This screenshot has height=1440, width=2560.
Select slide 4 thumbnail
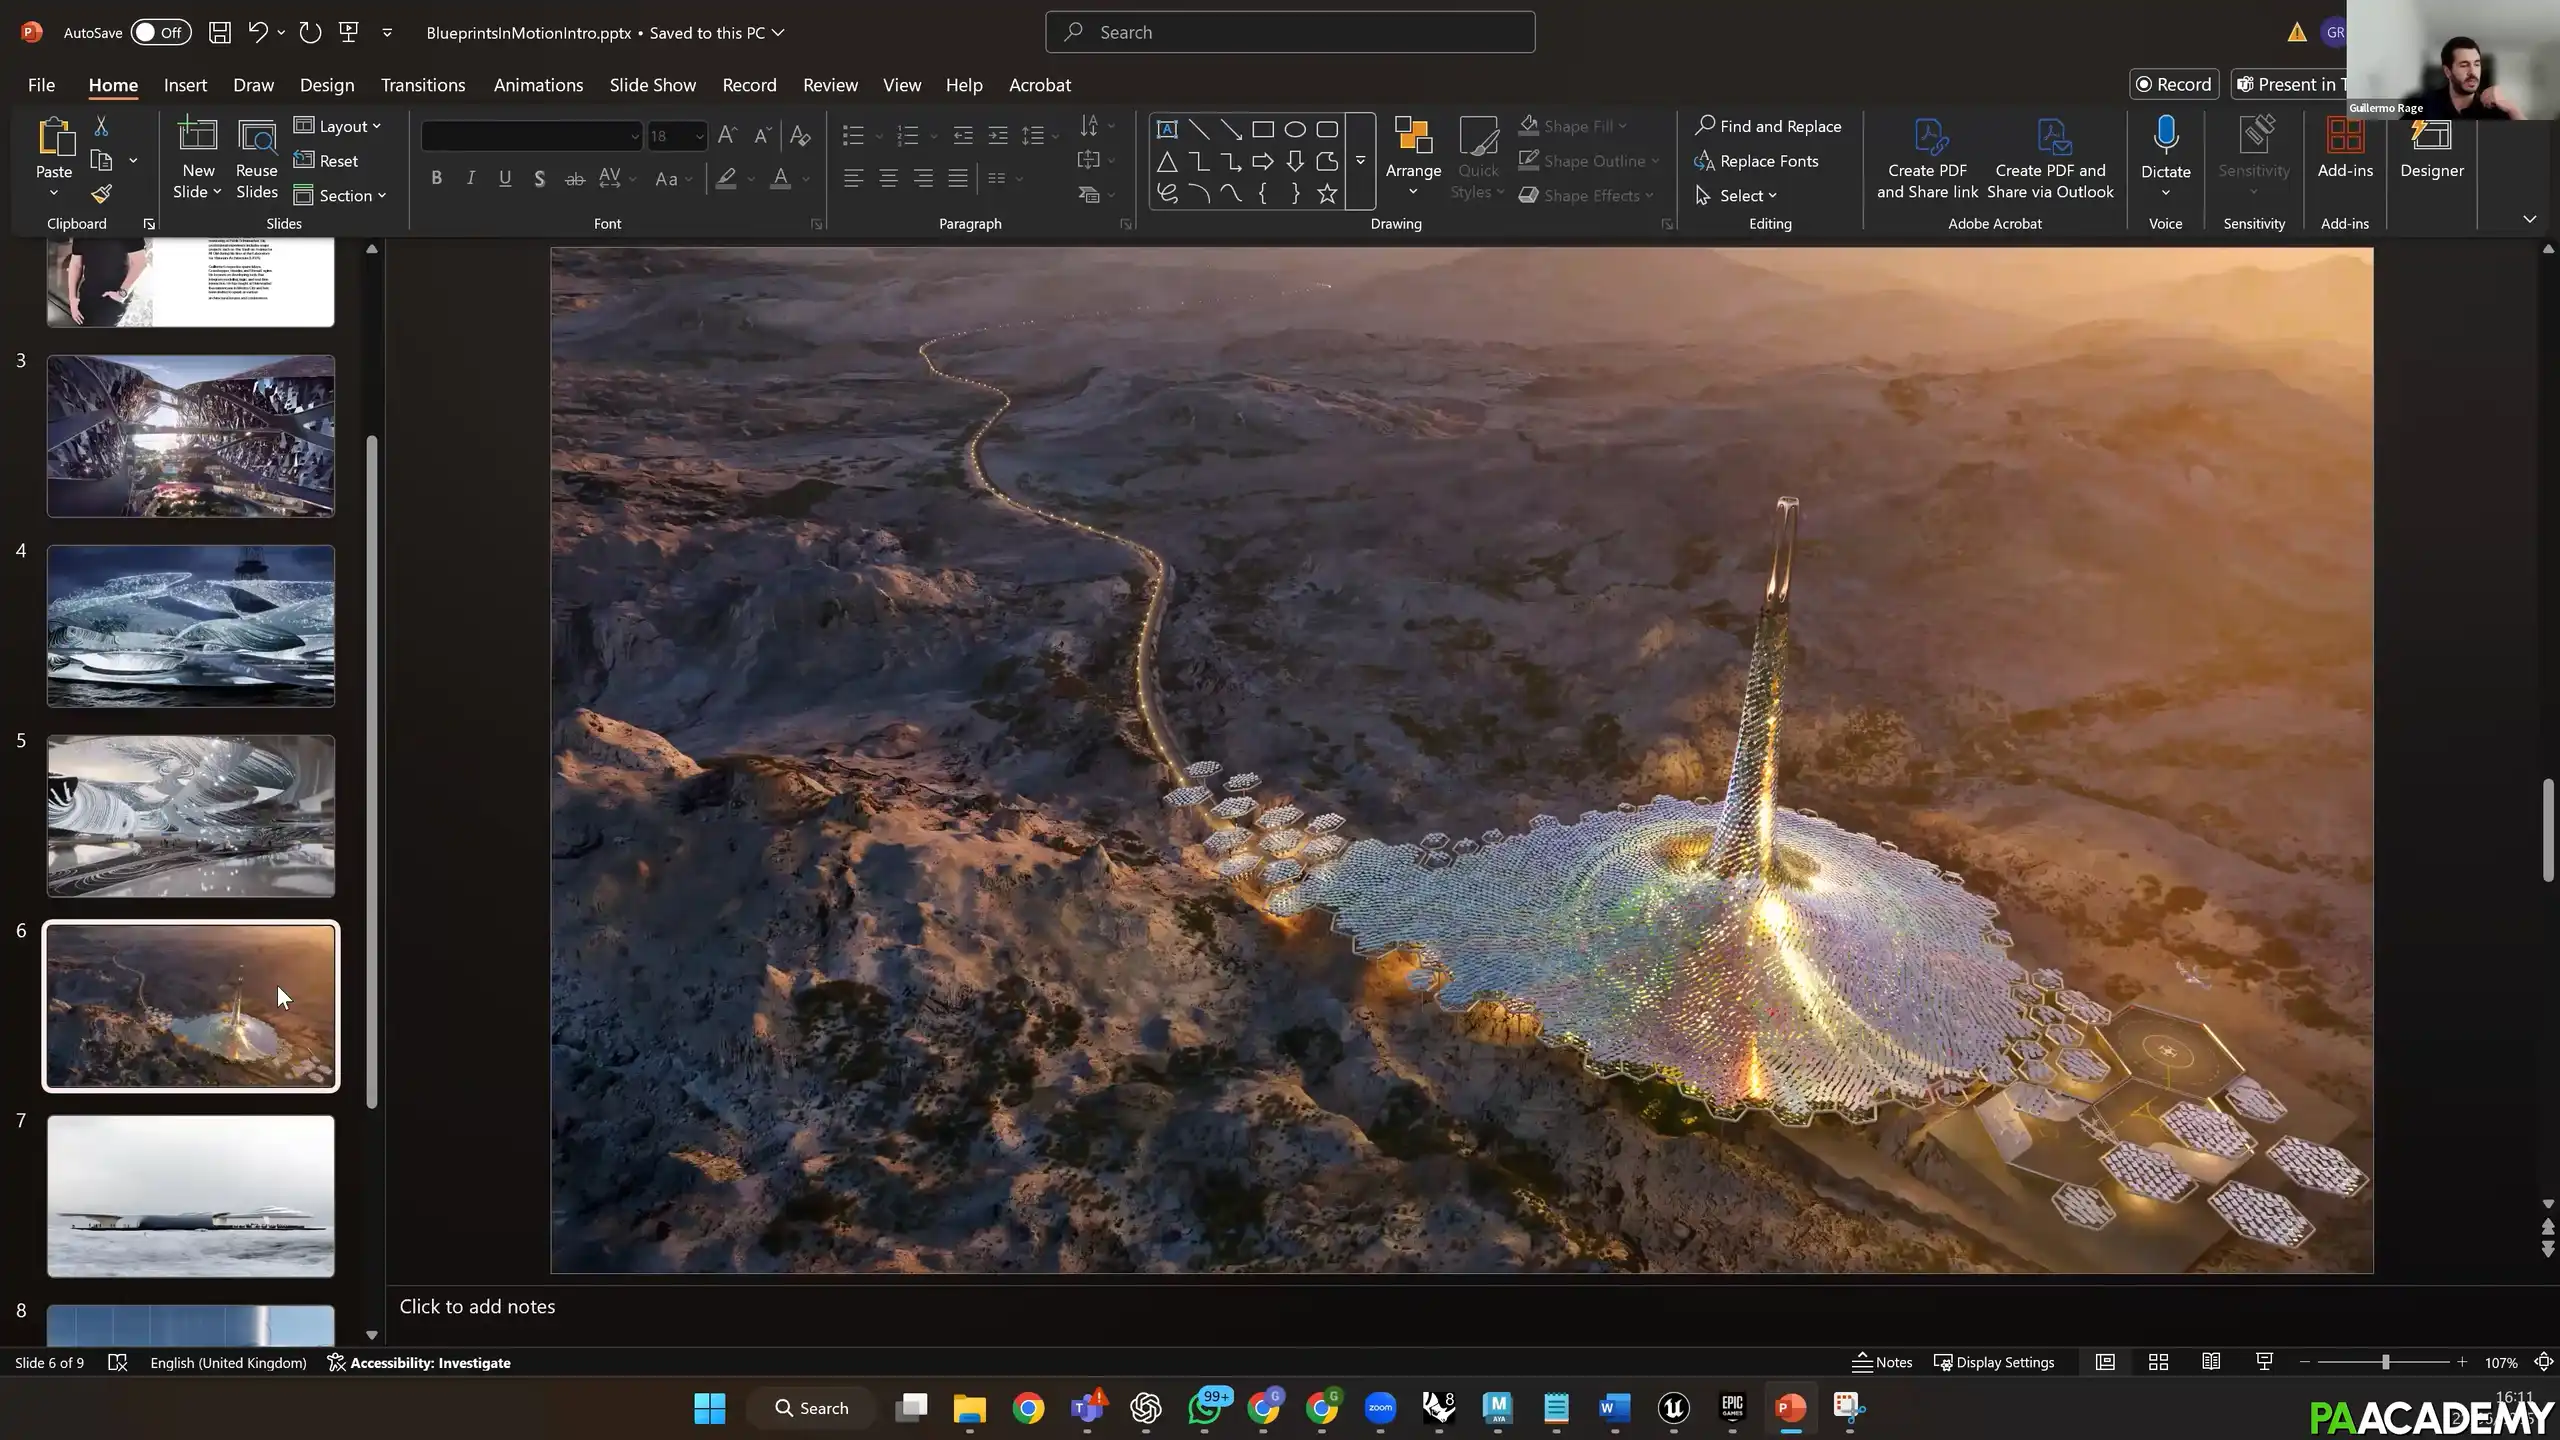191,626
